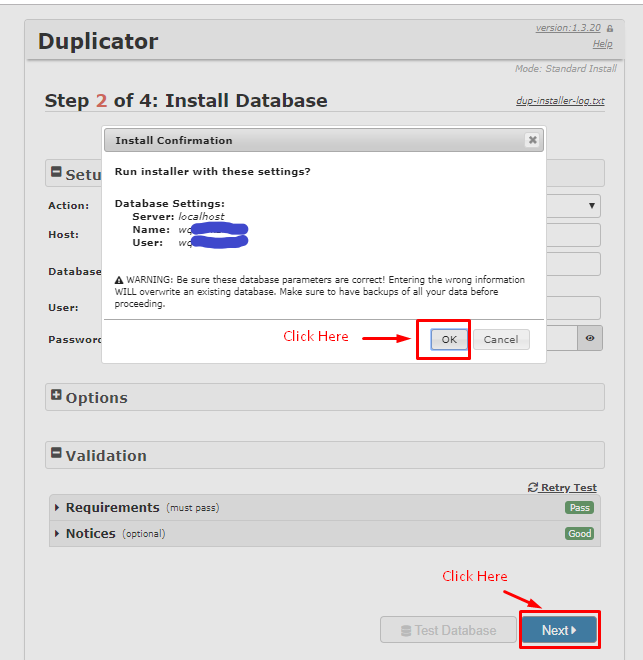Expand the Requirements row triangle
This screenshot has height=660, width=643.
click(57, 508)
